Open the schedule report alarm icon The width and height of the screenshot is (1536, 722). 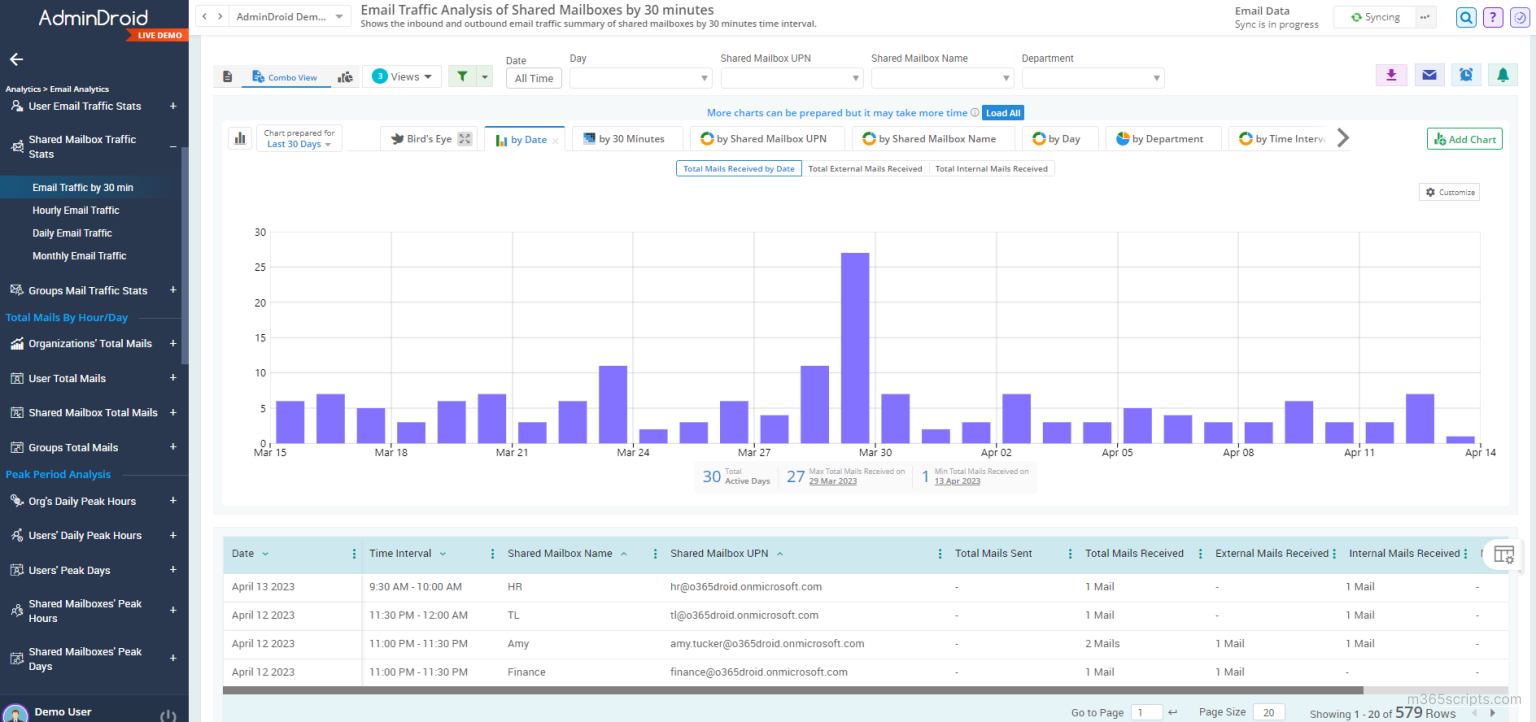pos(1465,74)
